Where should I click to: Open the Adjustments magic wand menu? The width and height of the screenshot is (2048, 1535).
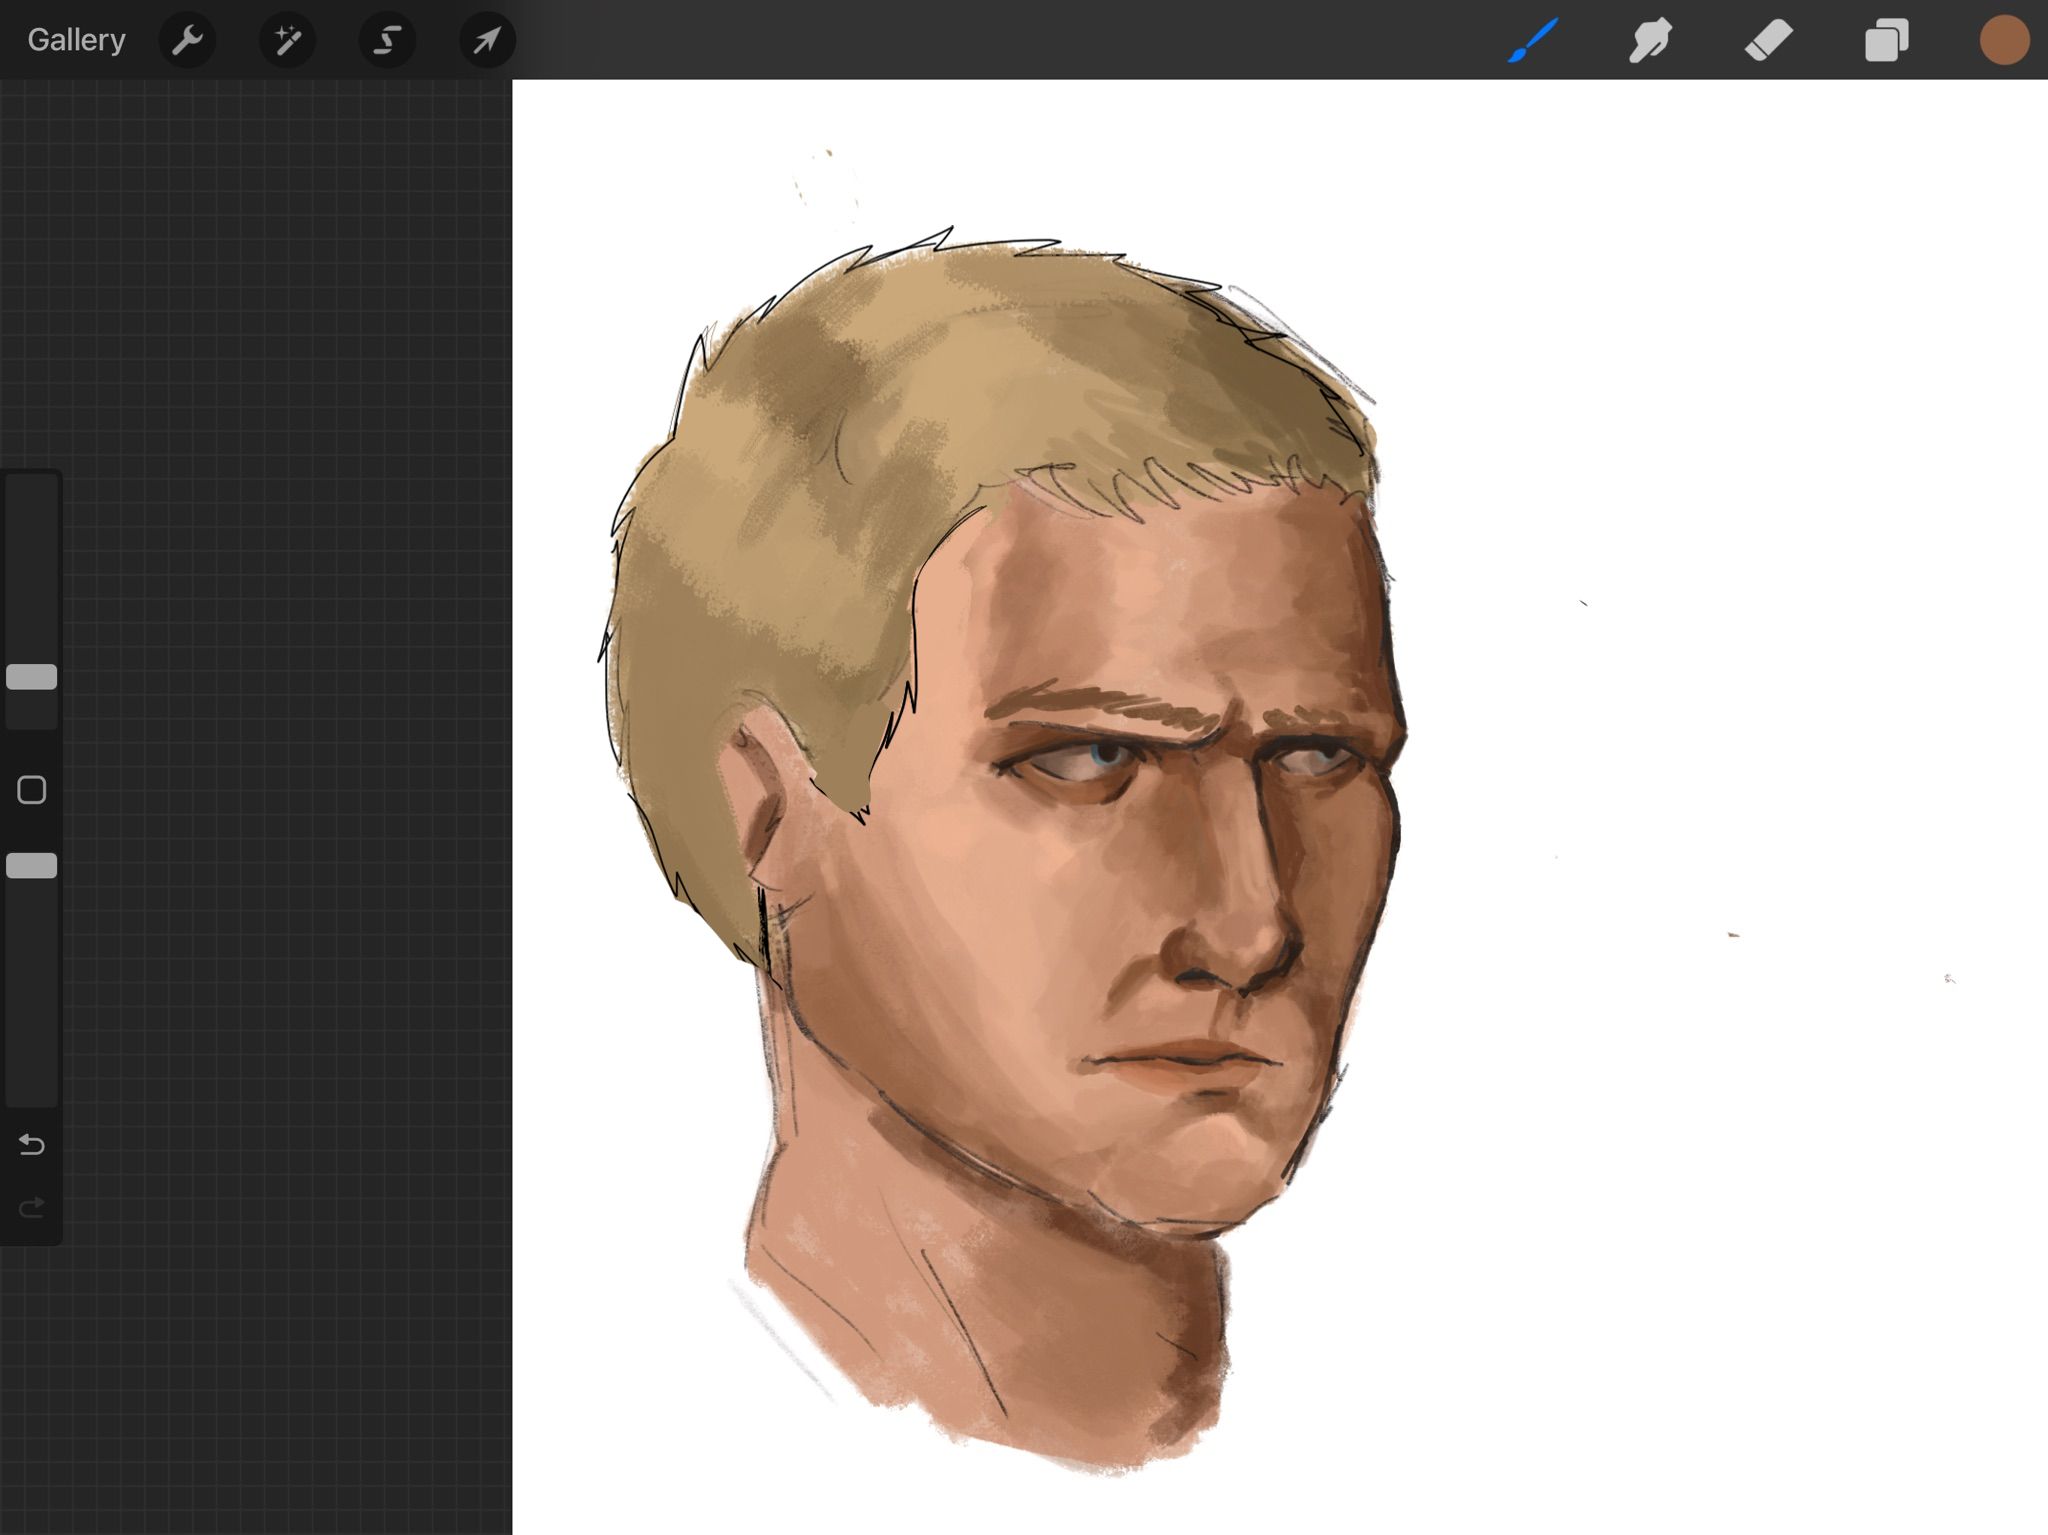[x=287, y=40]
